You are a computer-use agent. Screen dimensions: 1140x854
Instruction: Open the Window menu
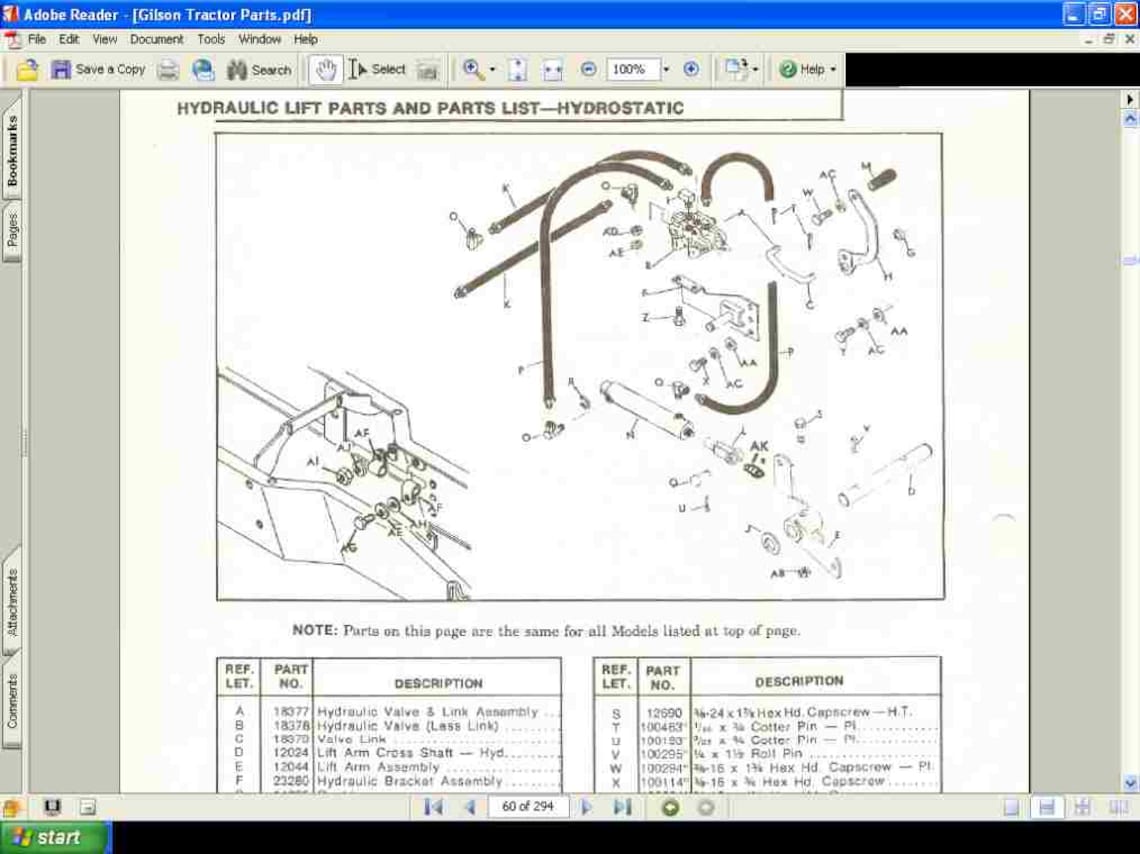click(x=260, y=39)
